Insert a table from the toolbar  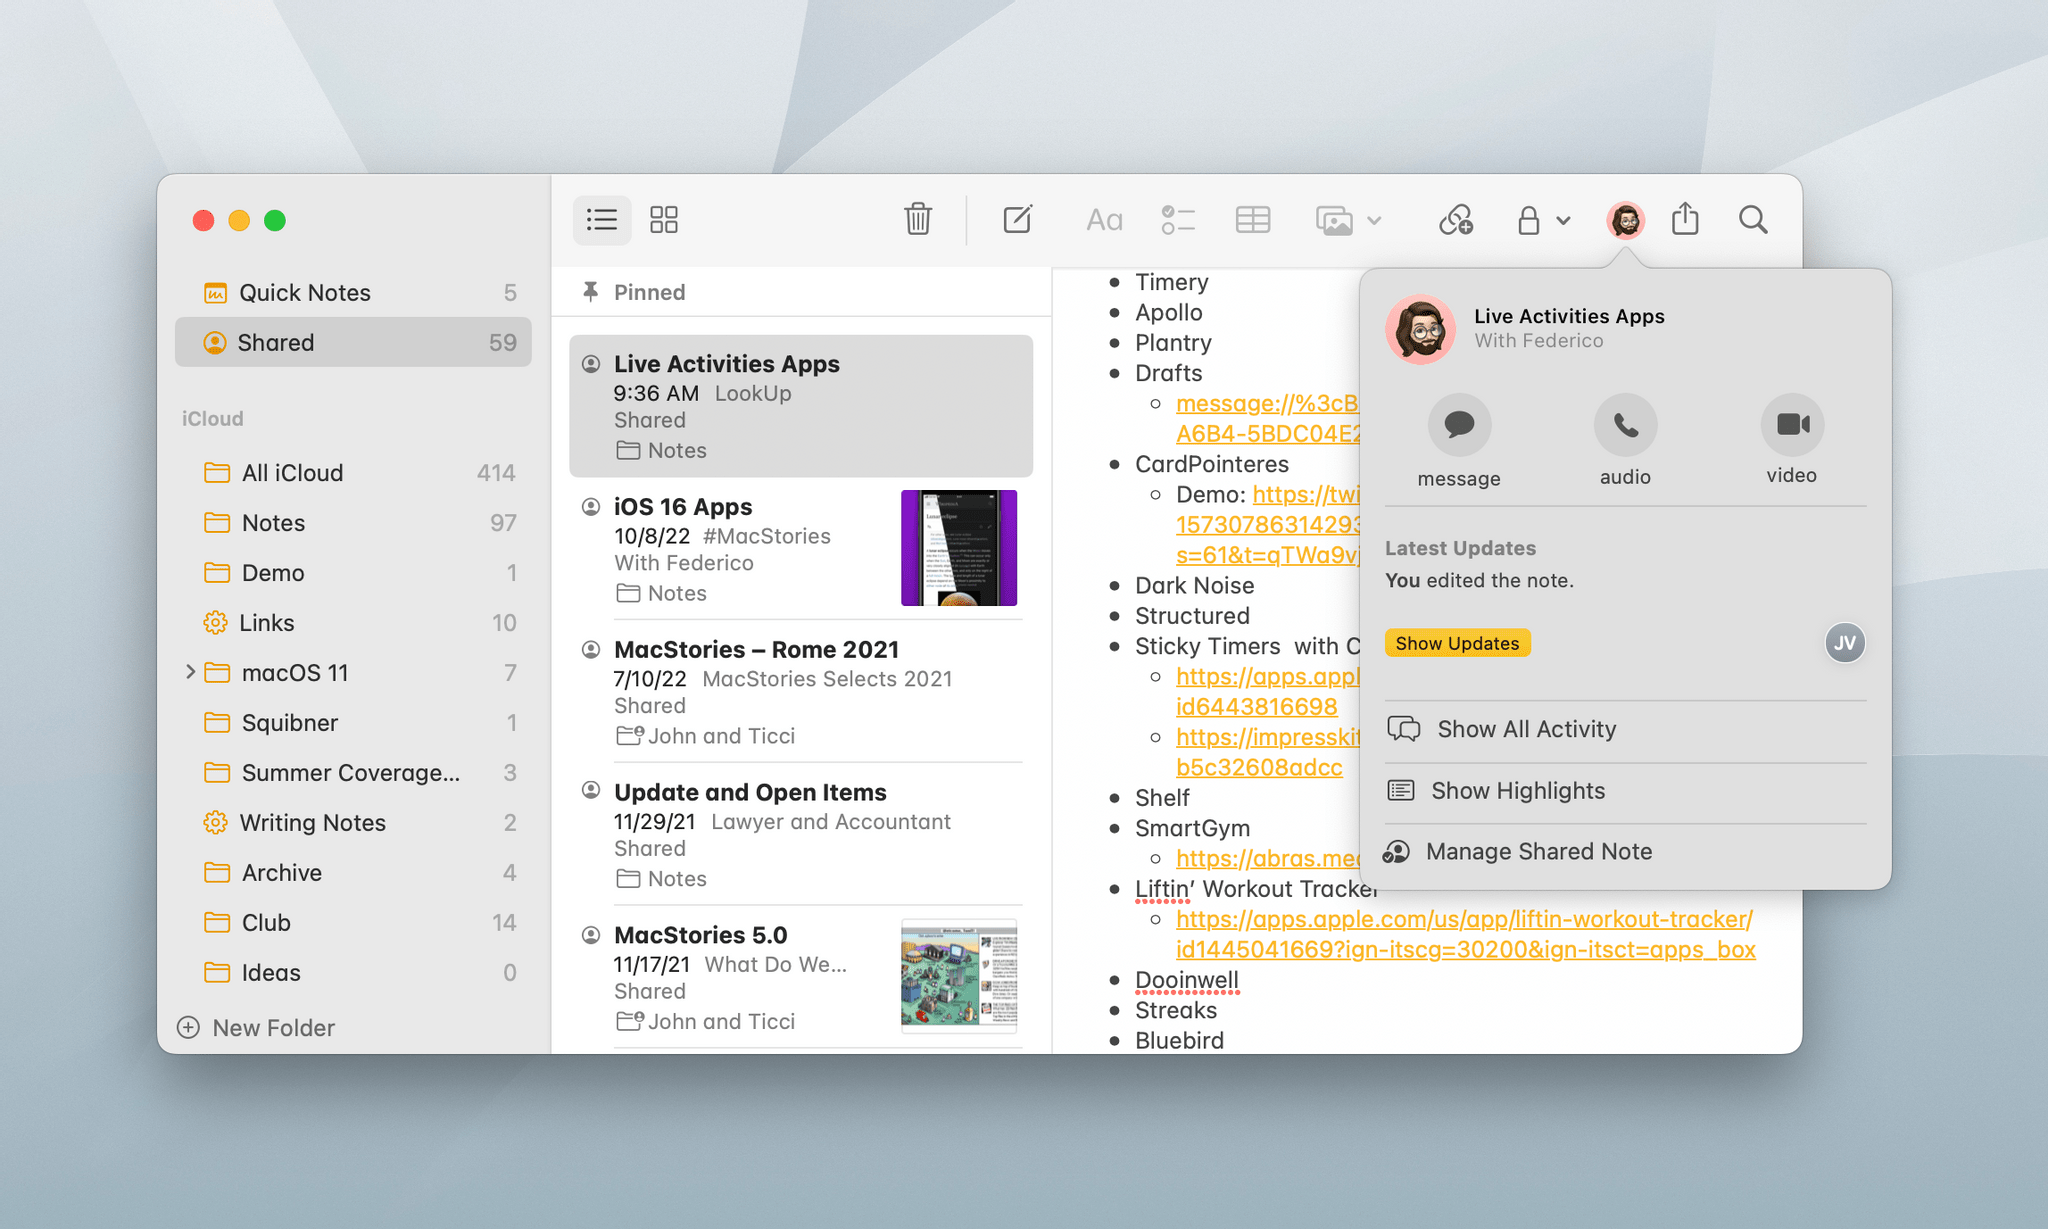click(1252, 220)
